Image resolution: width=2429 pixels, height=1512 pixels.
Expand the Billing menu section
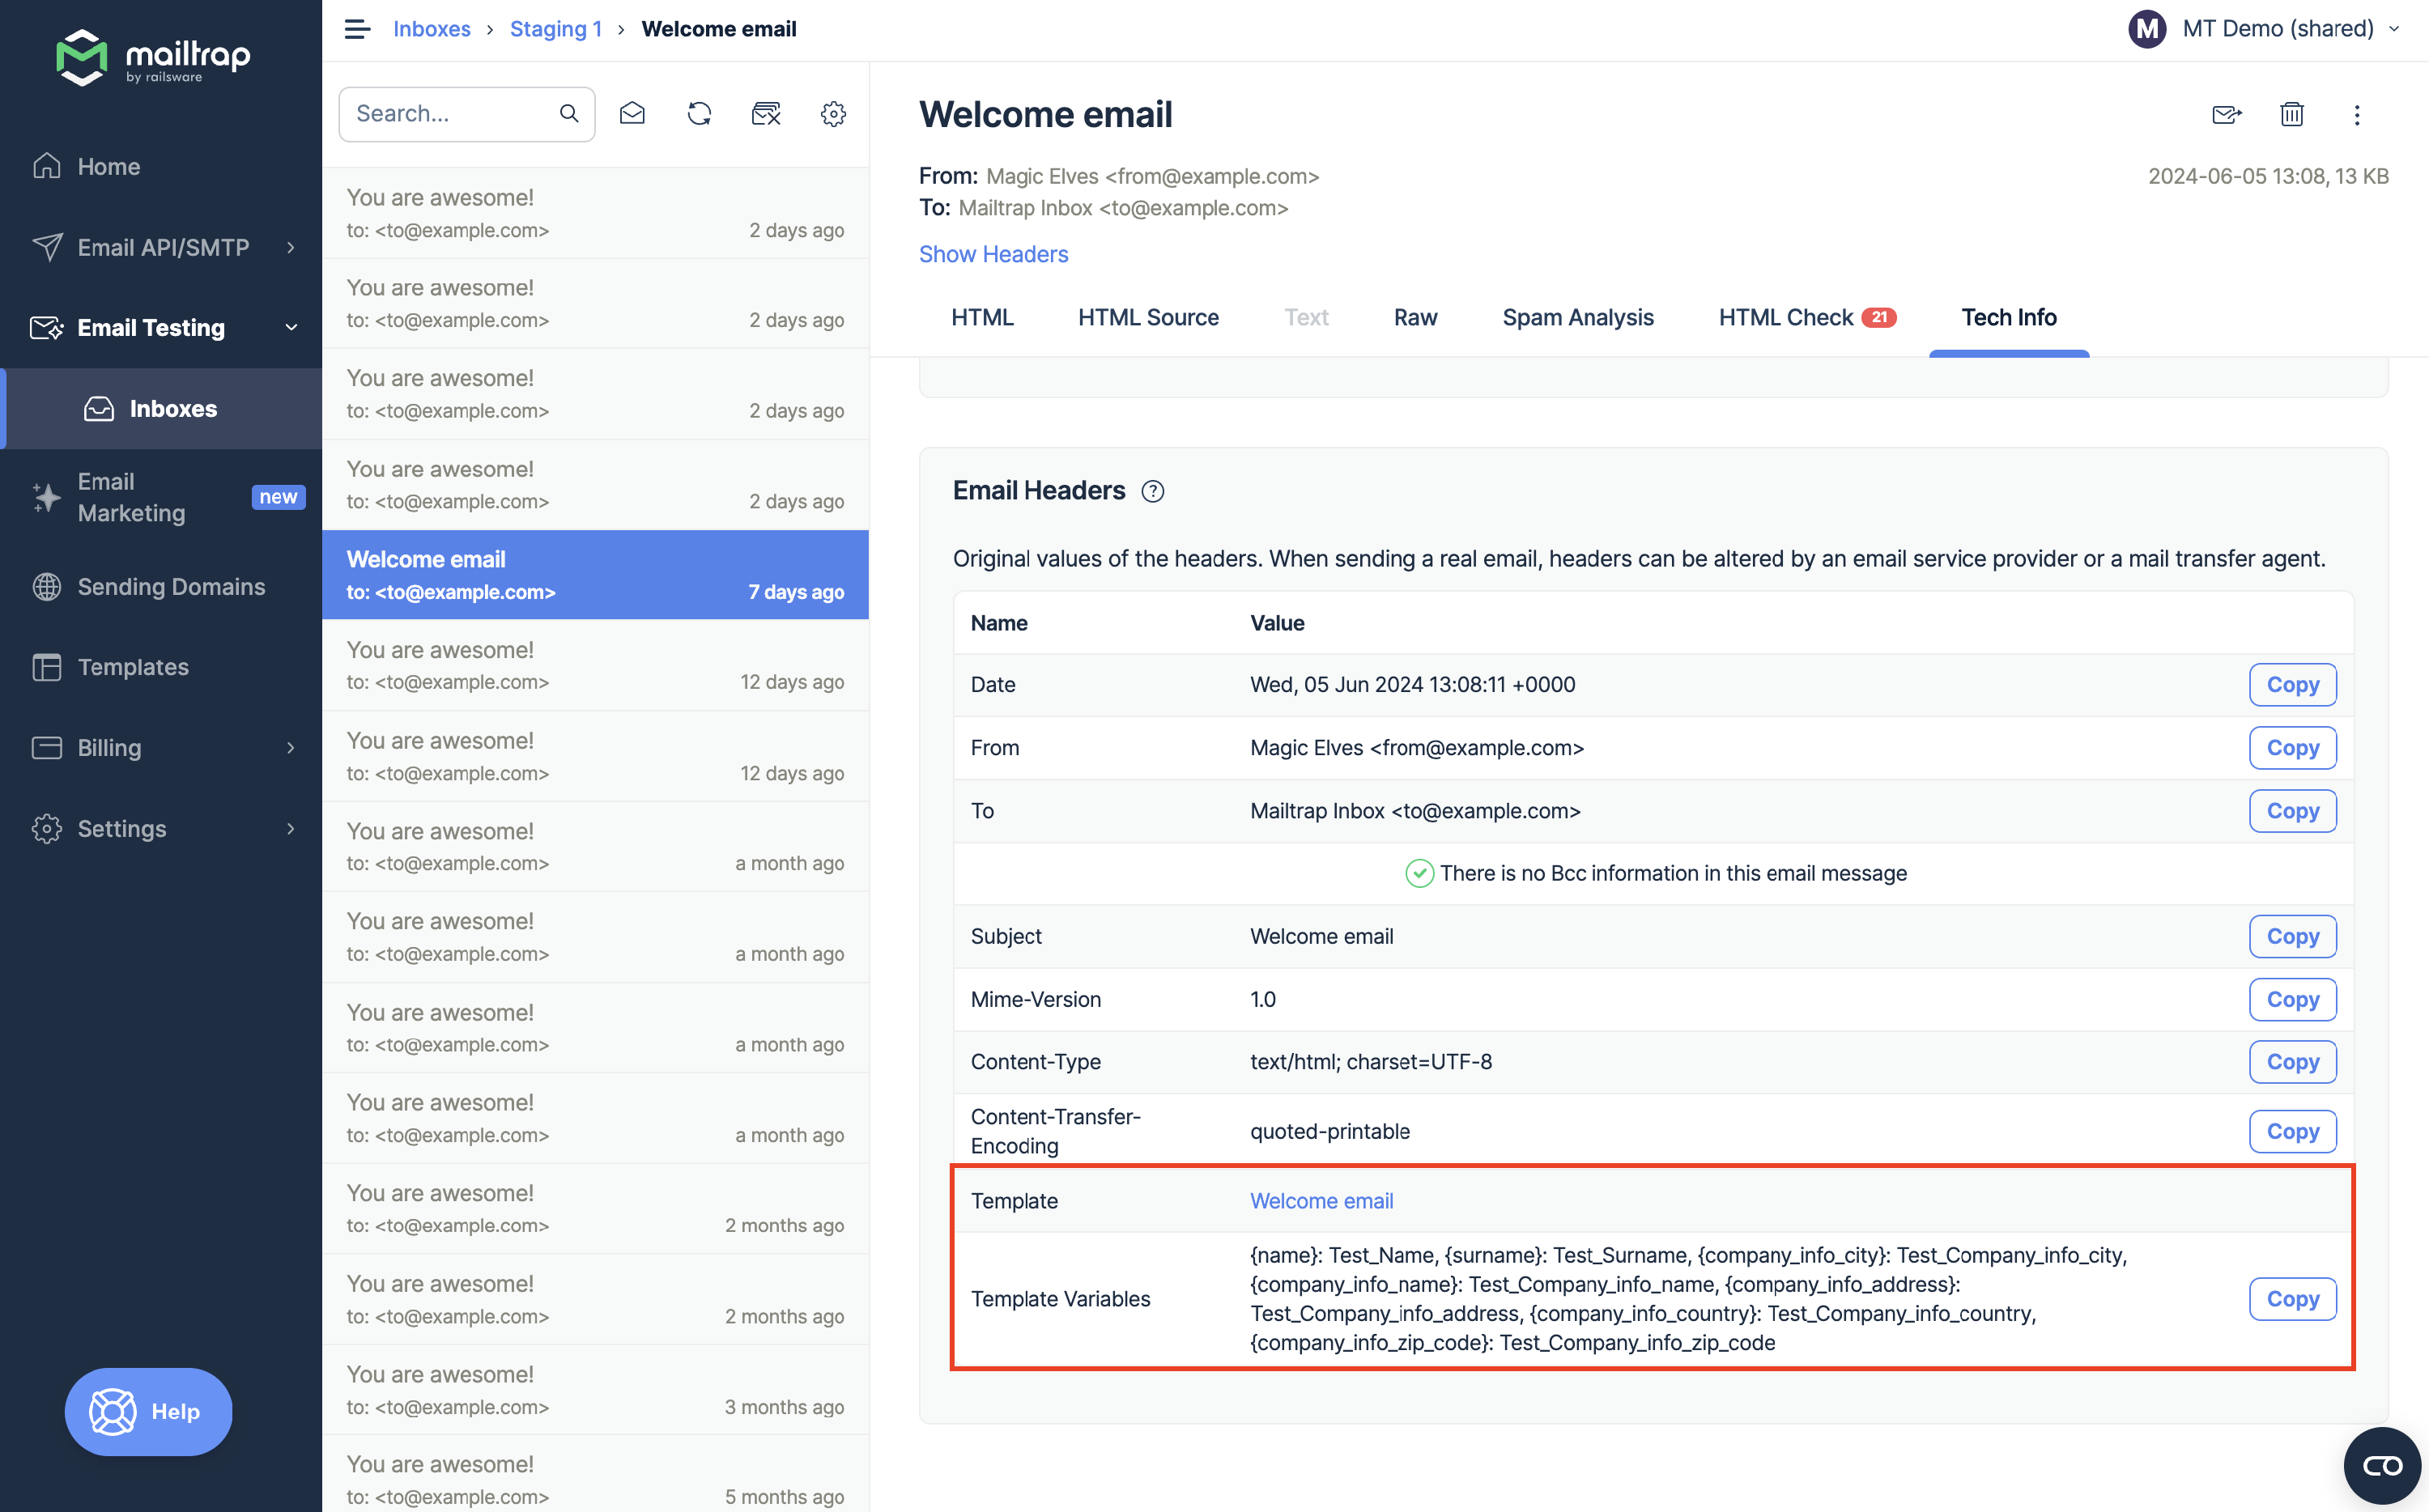click(290, 747)
